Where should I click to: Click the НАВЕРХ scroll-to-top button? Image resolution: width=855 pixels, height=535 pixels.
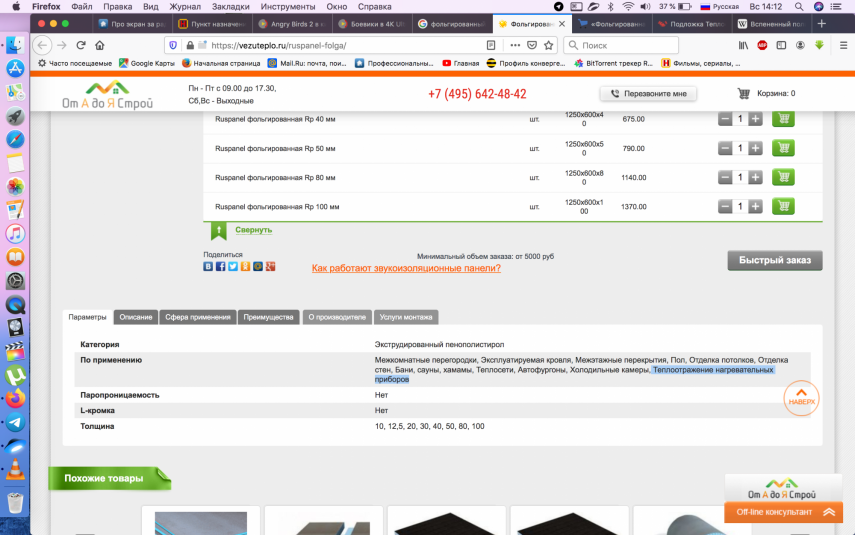tap(801, 398)
